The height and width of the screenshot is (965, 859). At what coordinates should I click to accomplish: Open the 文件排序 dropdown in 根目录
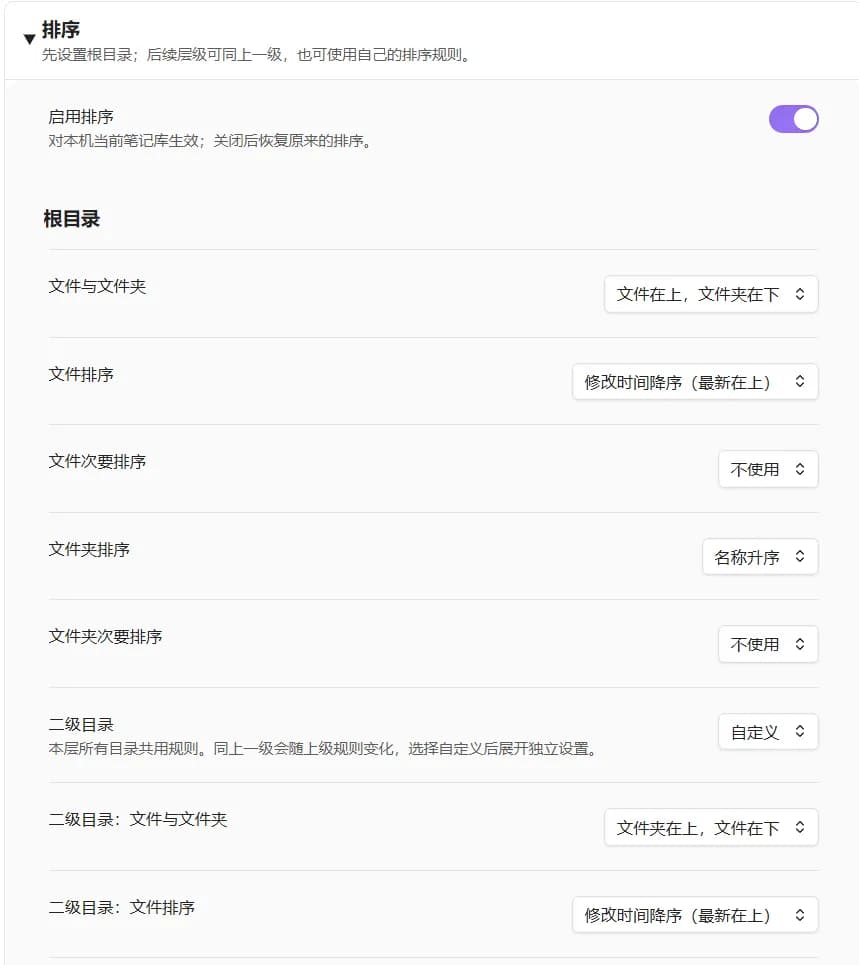[695, 382]
